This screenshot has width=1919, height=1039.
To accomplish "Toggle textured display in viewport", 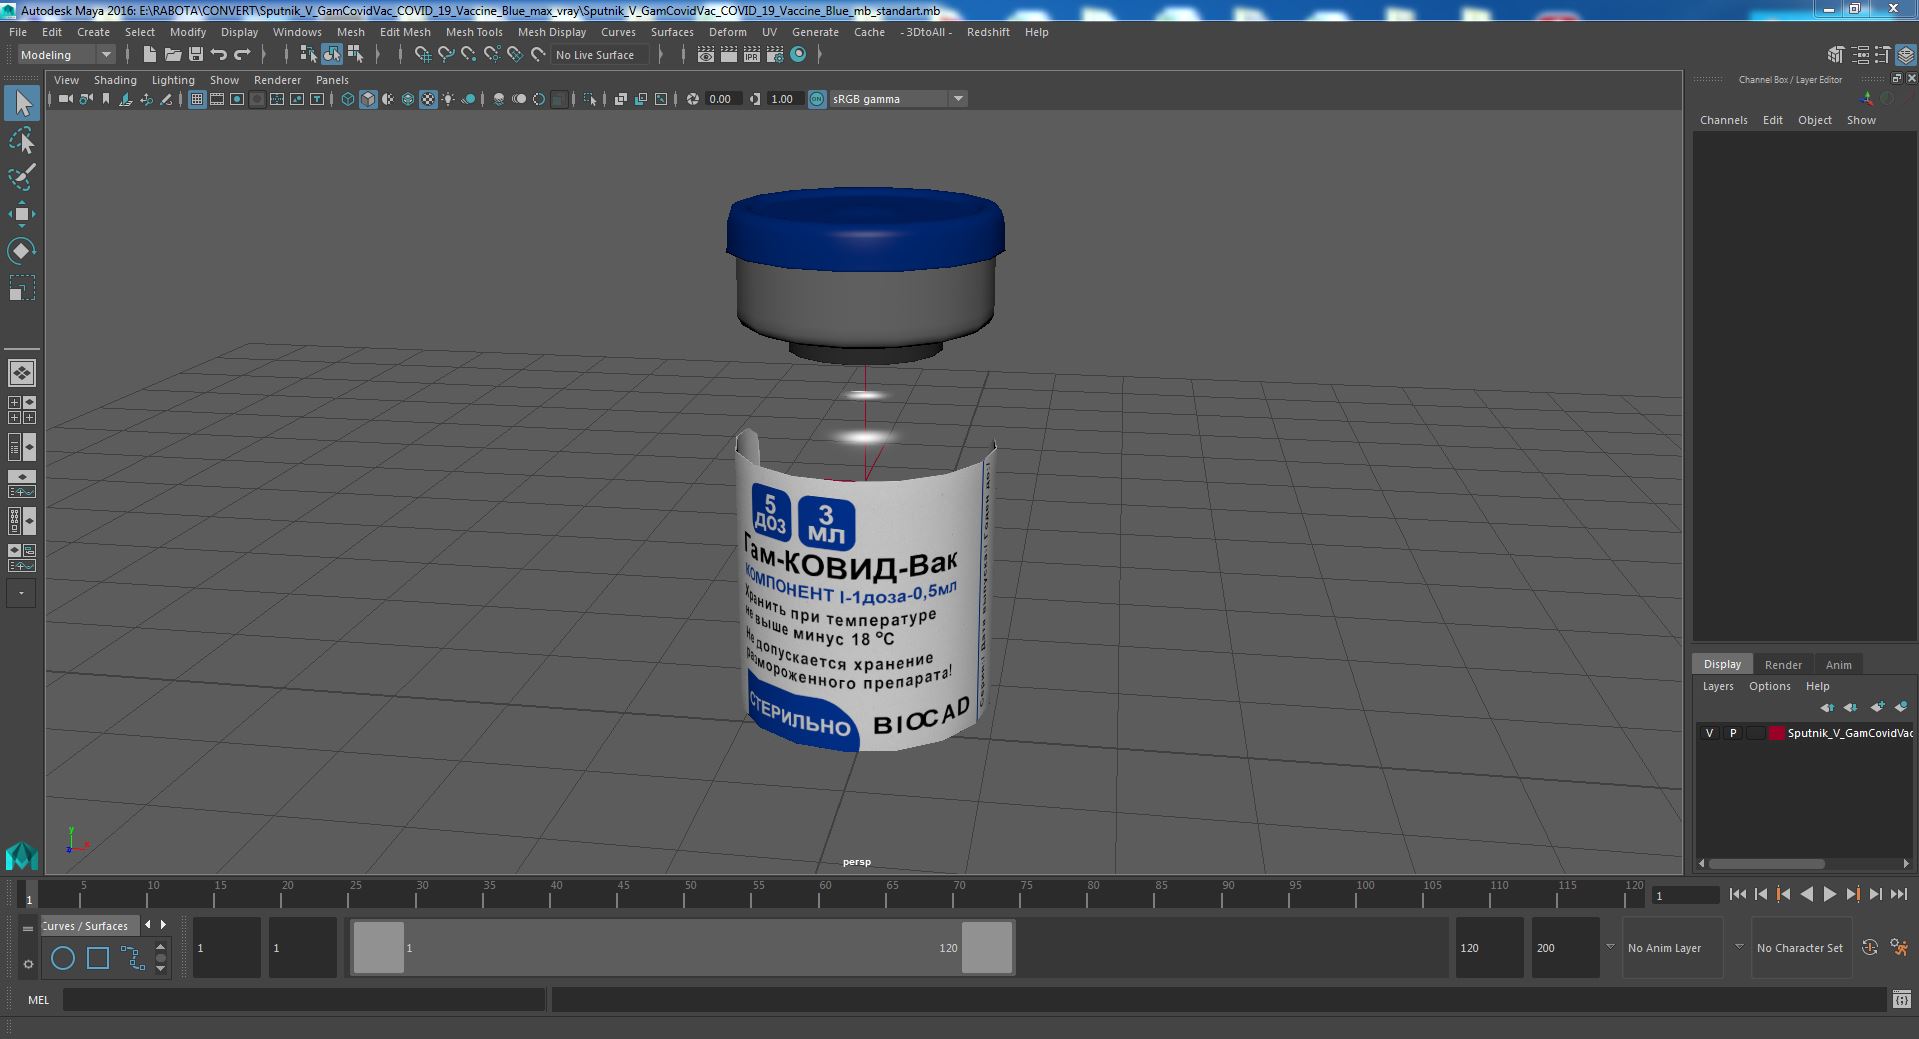I will pyautogui.click(x=428, y=99).
